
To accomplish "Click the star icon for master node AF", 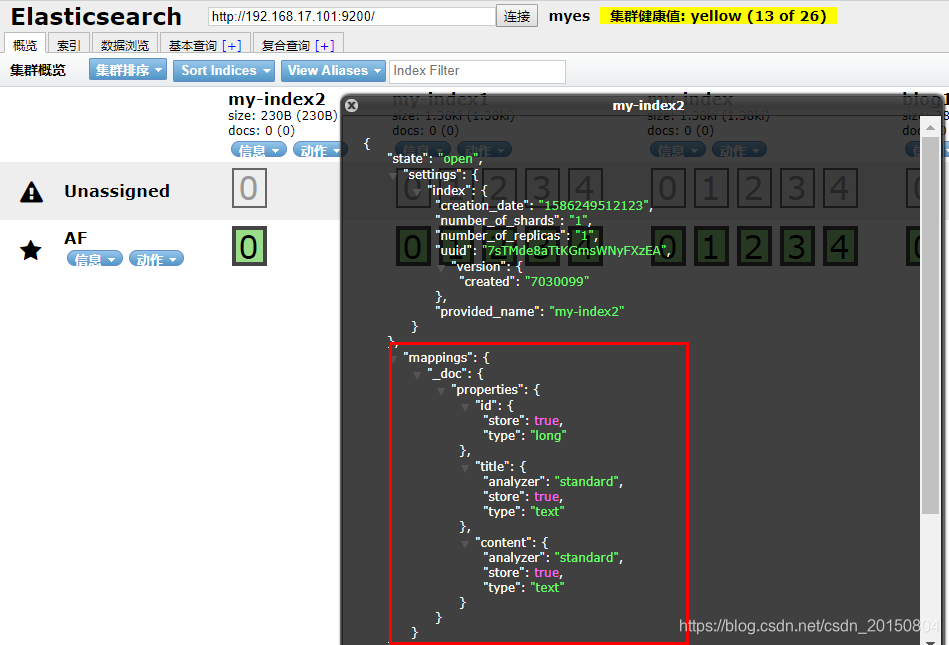I will tap(31, 250).
